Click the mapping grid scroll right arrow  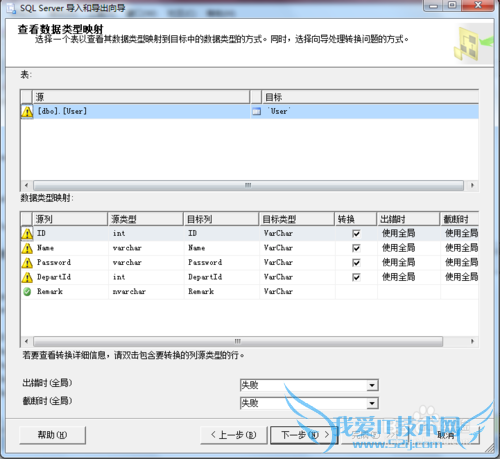472,341
